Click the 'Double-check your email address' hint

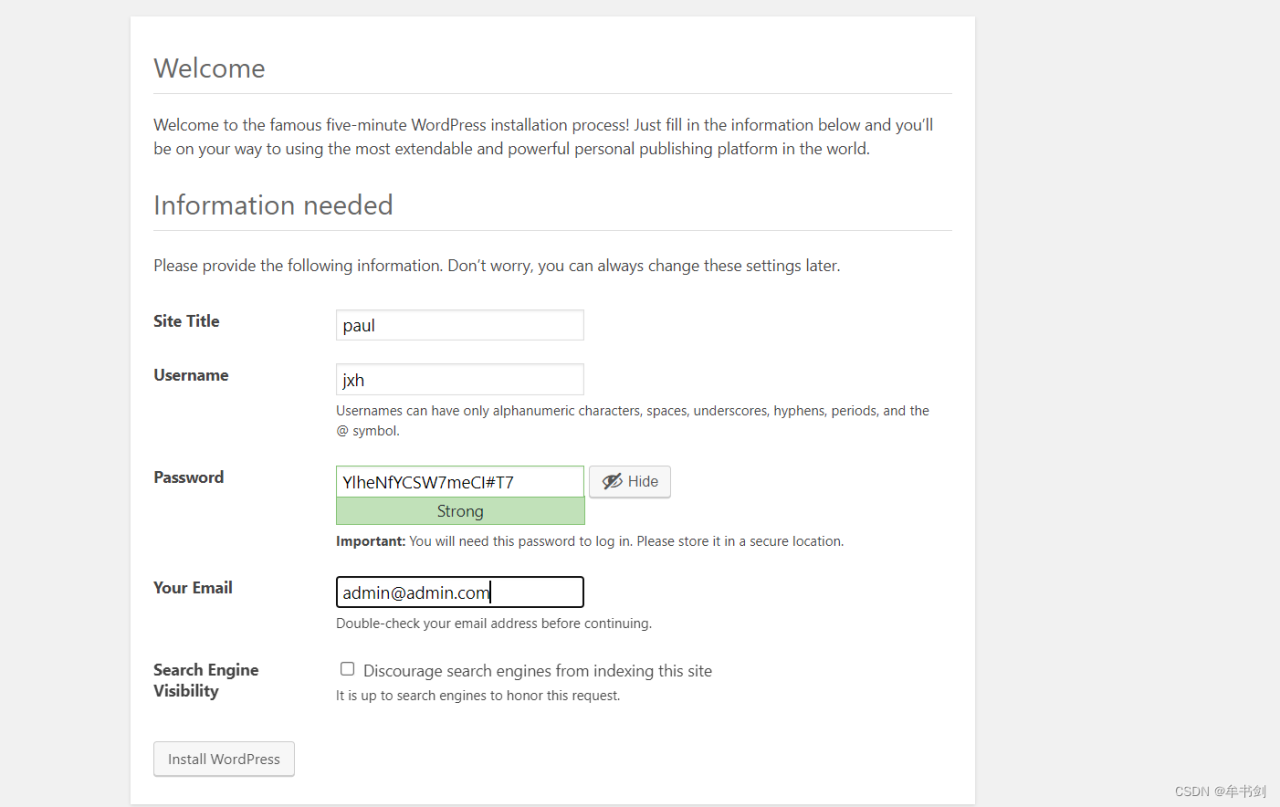pyautogui.click(x=493, y=623)
